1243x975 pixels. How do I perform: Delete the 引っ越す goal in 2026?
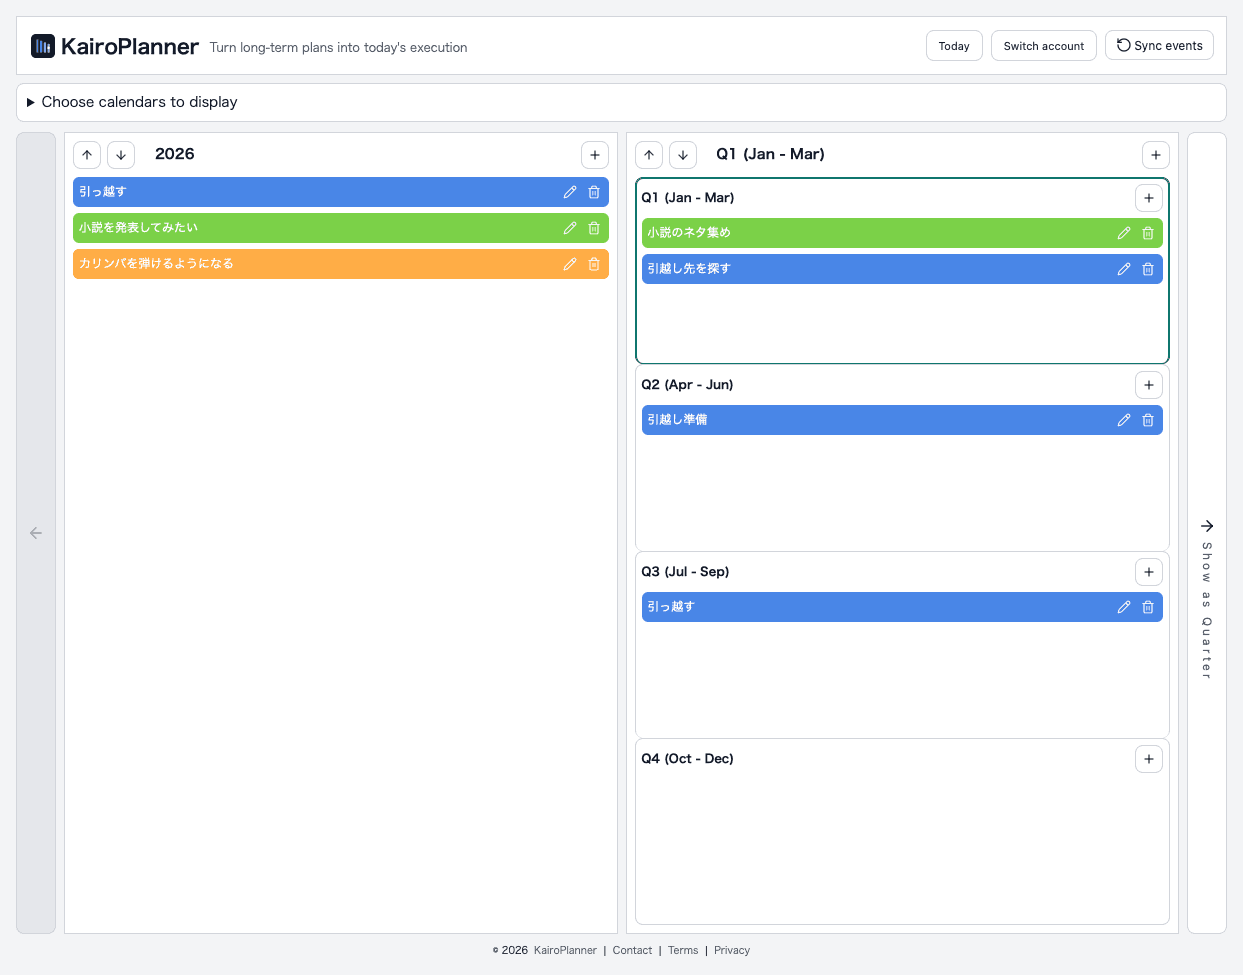coord(594,192)
